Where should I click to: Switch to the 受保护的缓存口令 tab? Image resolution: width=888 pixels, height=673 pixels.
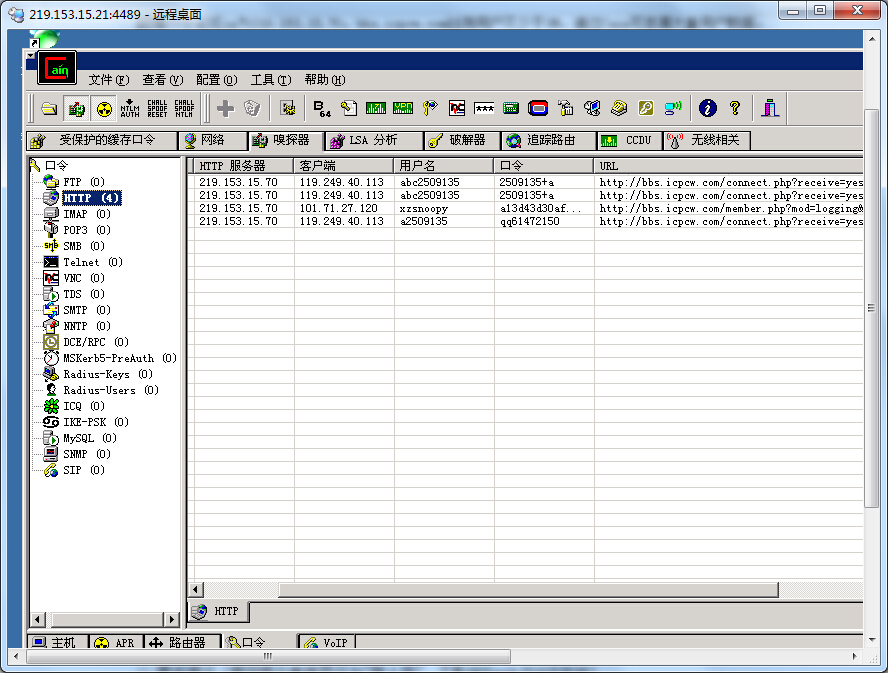tap(102, 140)
